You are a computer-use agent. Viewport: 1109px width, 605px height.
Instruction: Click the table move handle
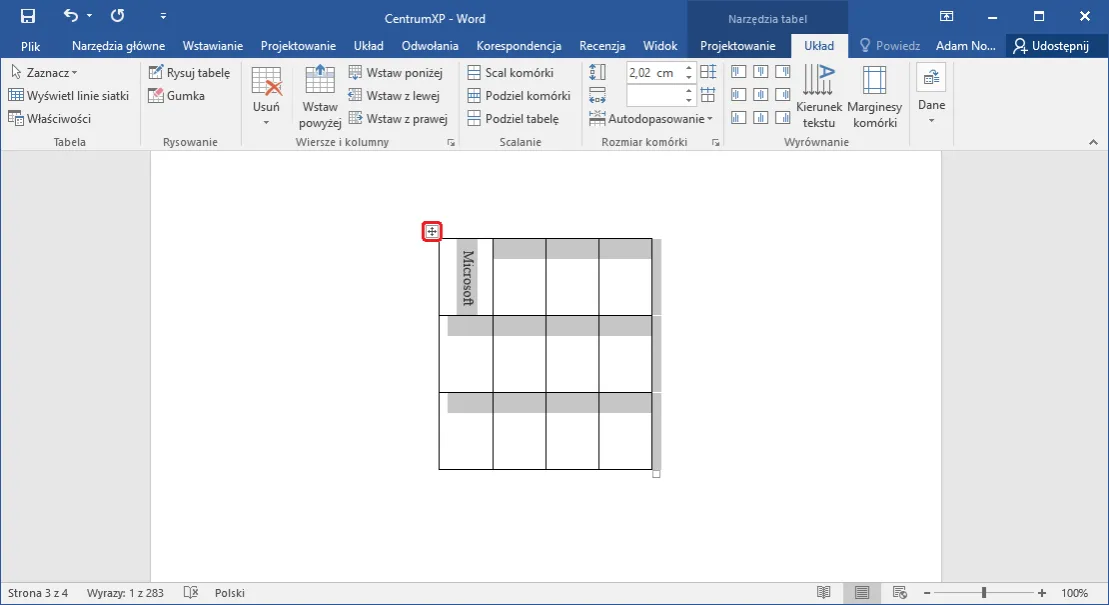click(x=432, y=232)
